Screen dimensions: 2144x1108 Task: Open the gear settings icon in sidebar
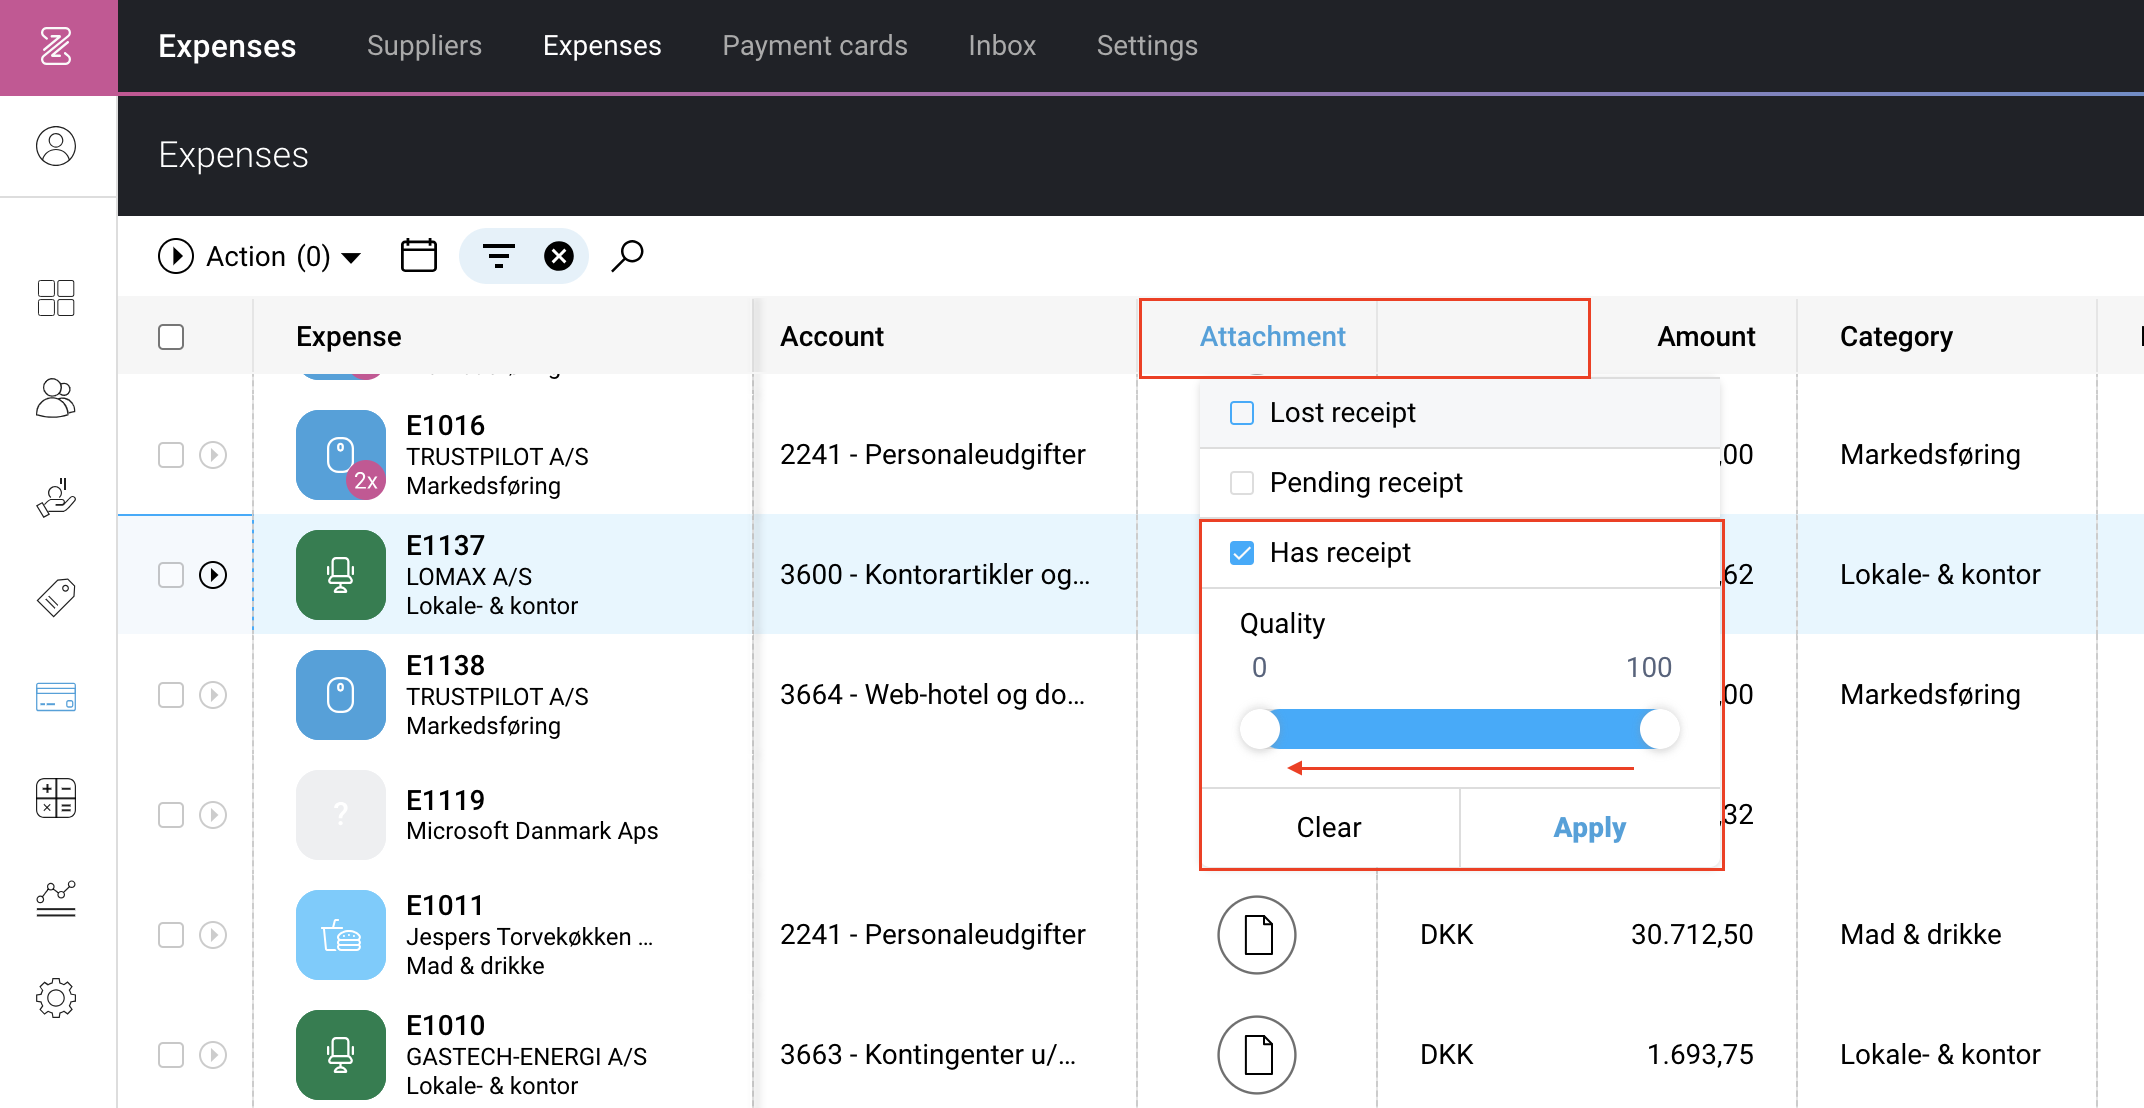[x=56, y=998]
